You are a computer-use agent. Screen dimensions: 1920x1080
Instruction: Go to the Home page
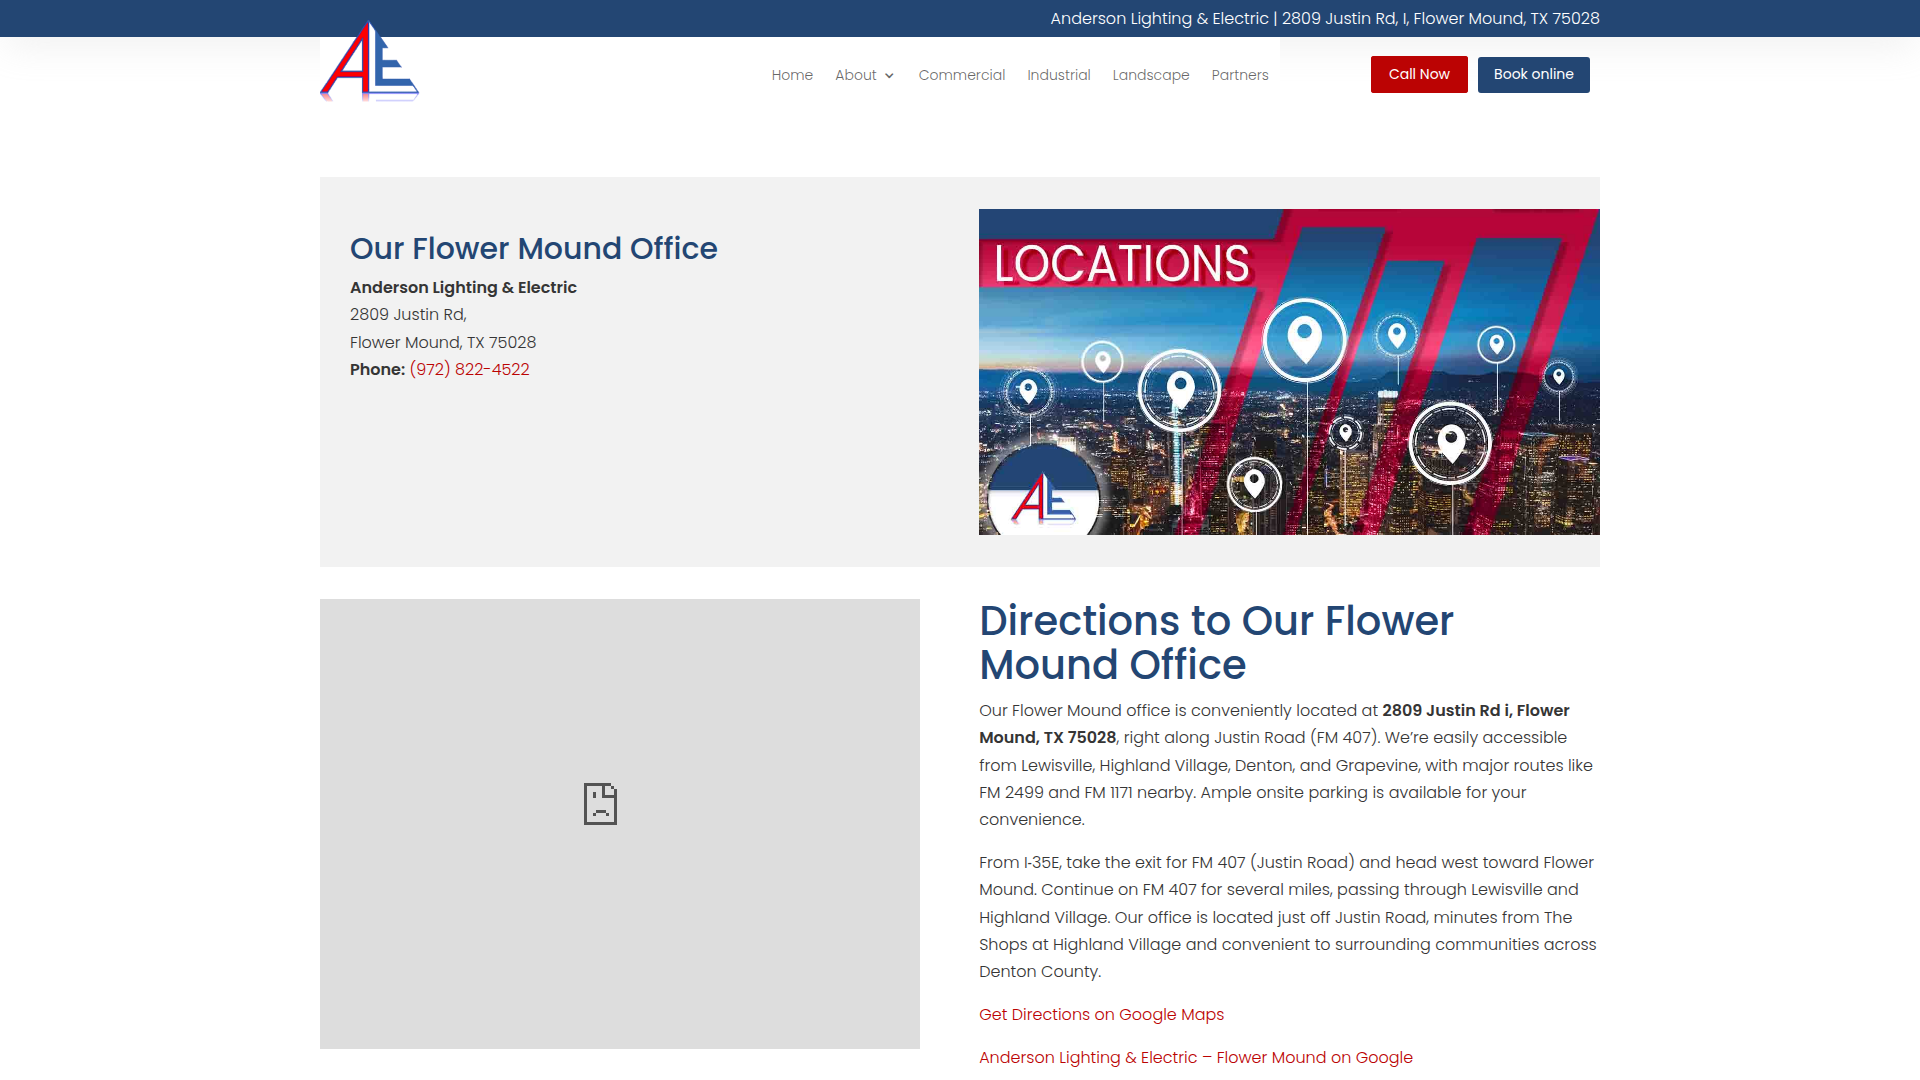(792, 75)
